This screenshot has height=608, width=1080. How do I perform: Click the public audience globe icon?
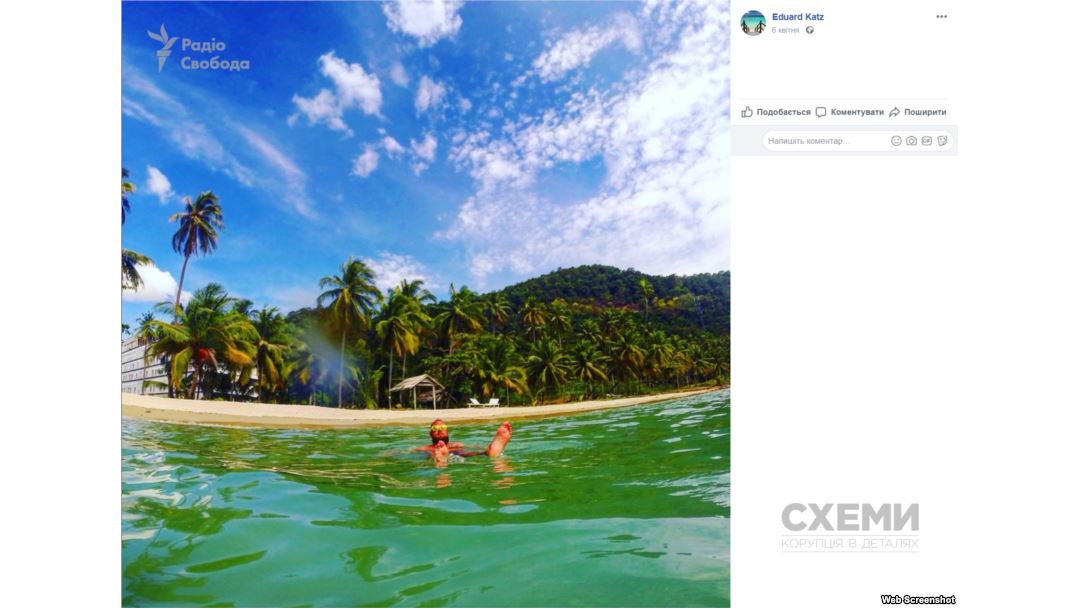810,30
